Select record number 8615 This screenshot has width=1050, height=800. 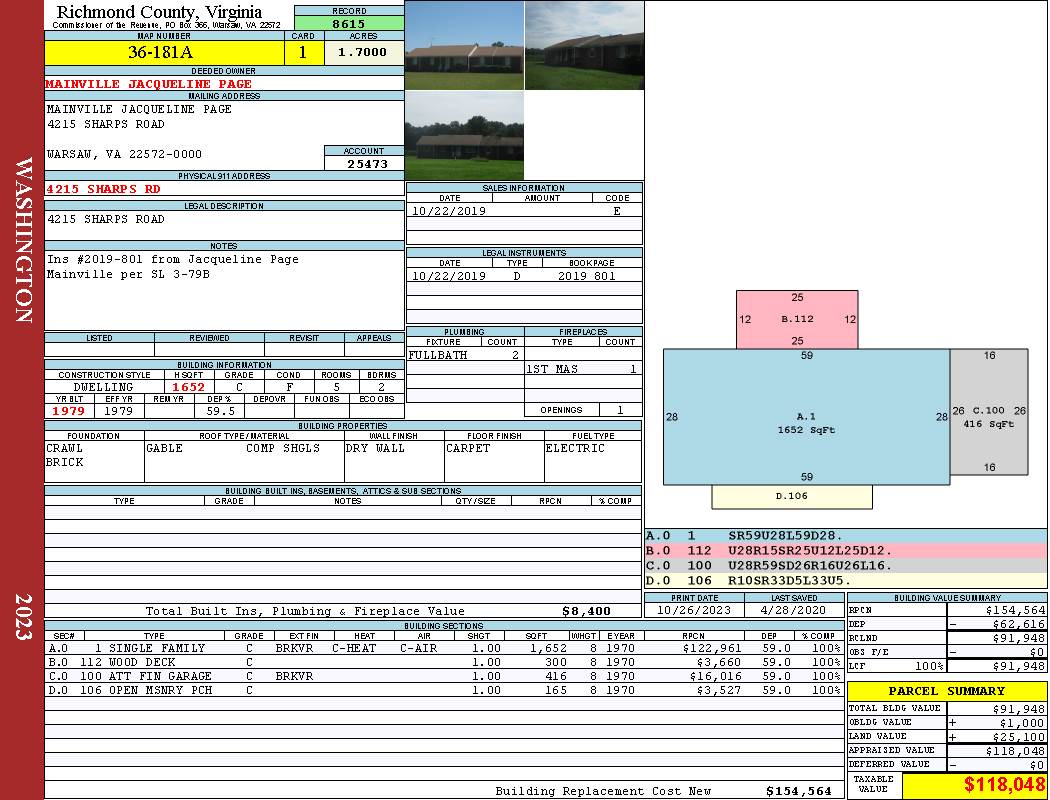tap(349, 23)
